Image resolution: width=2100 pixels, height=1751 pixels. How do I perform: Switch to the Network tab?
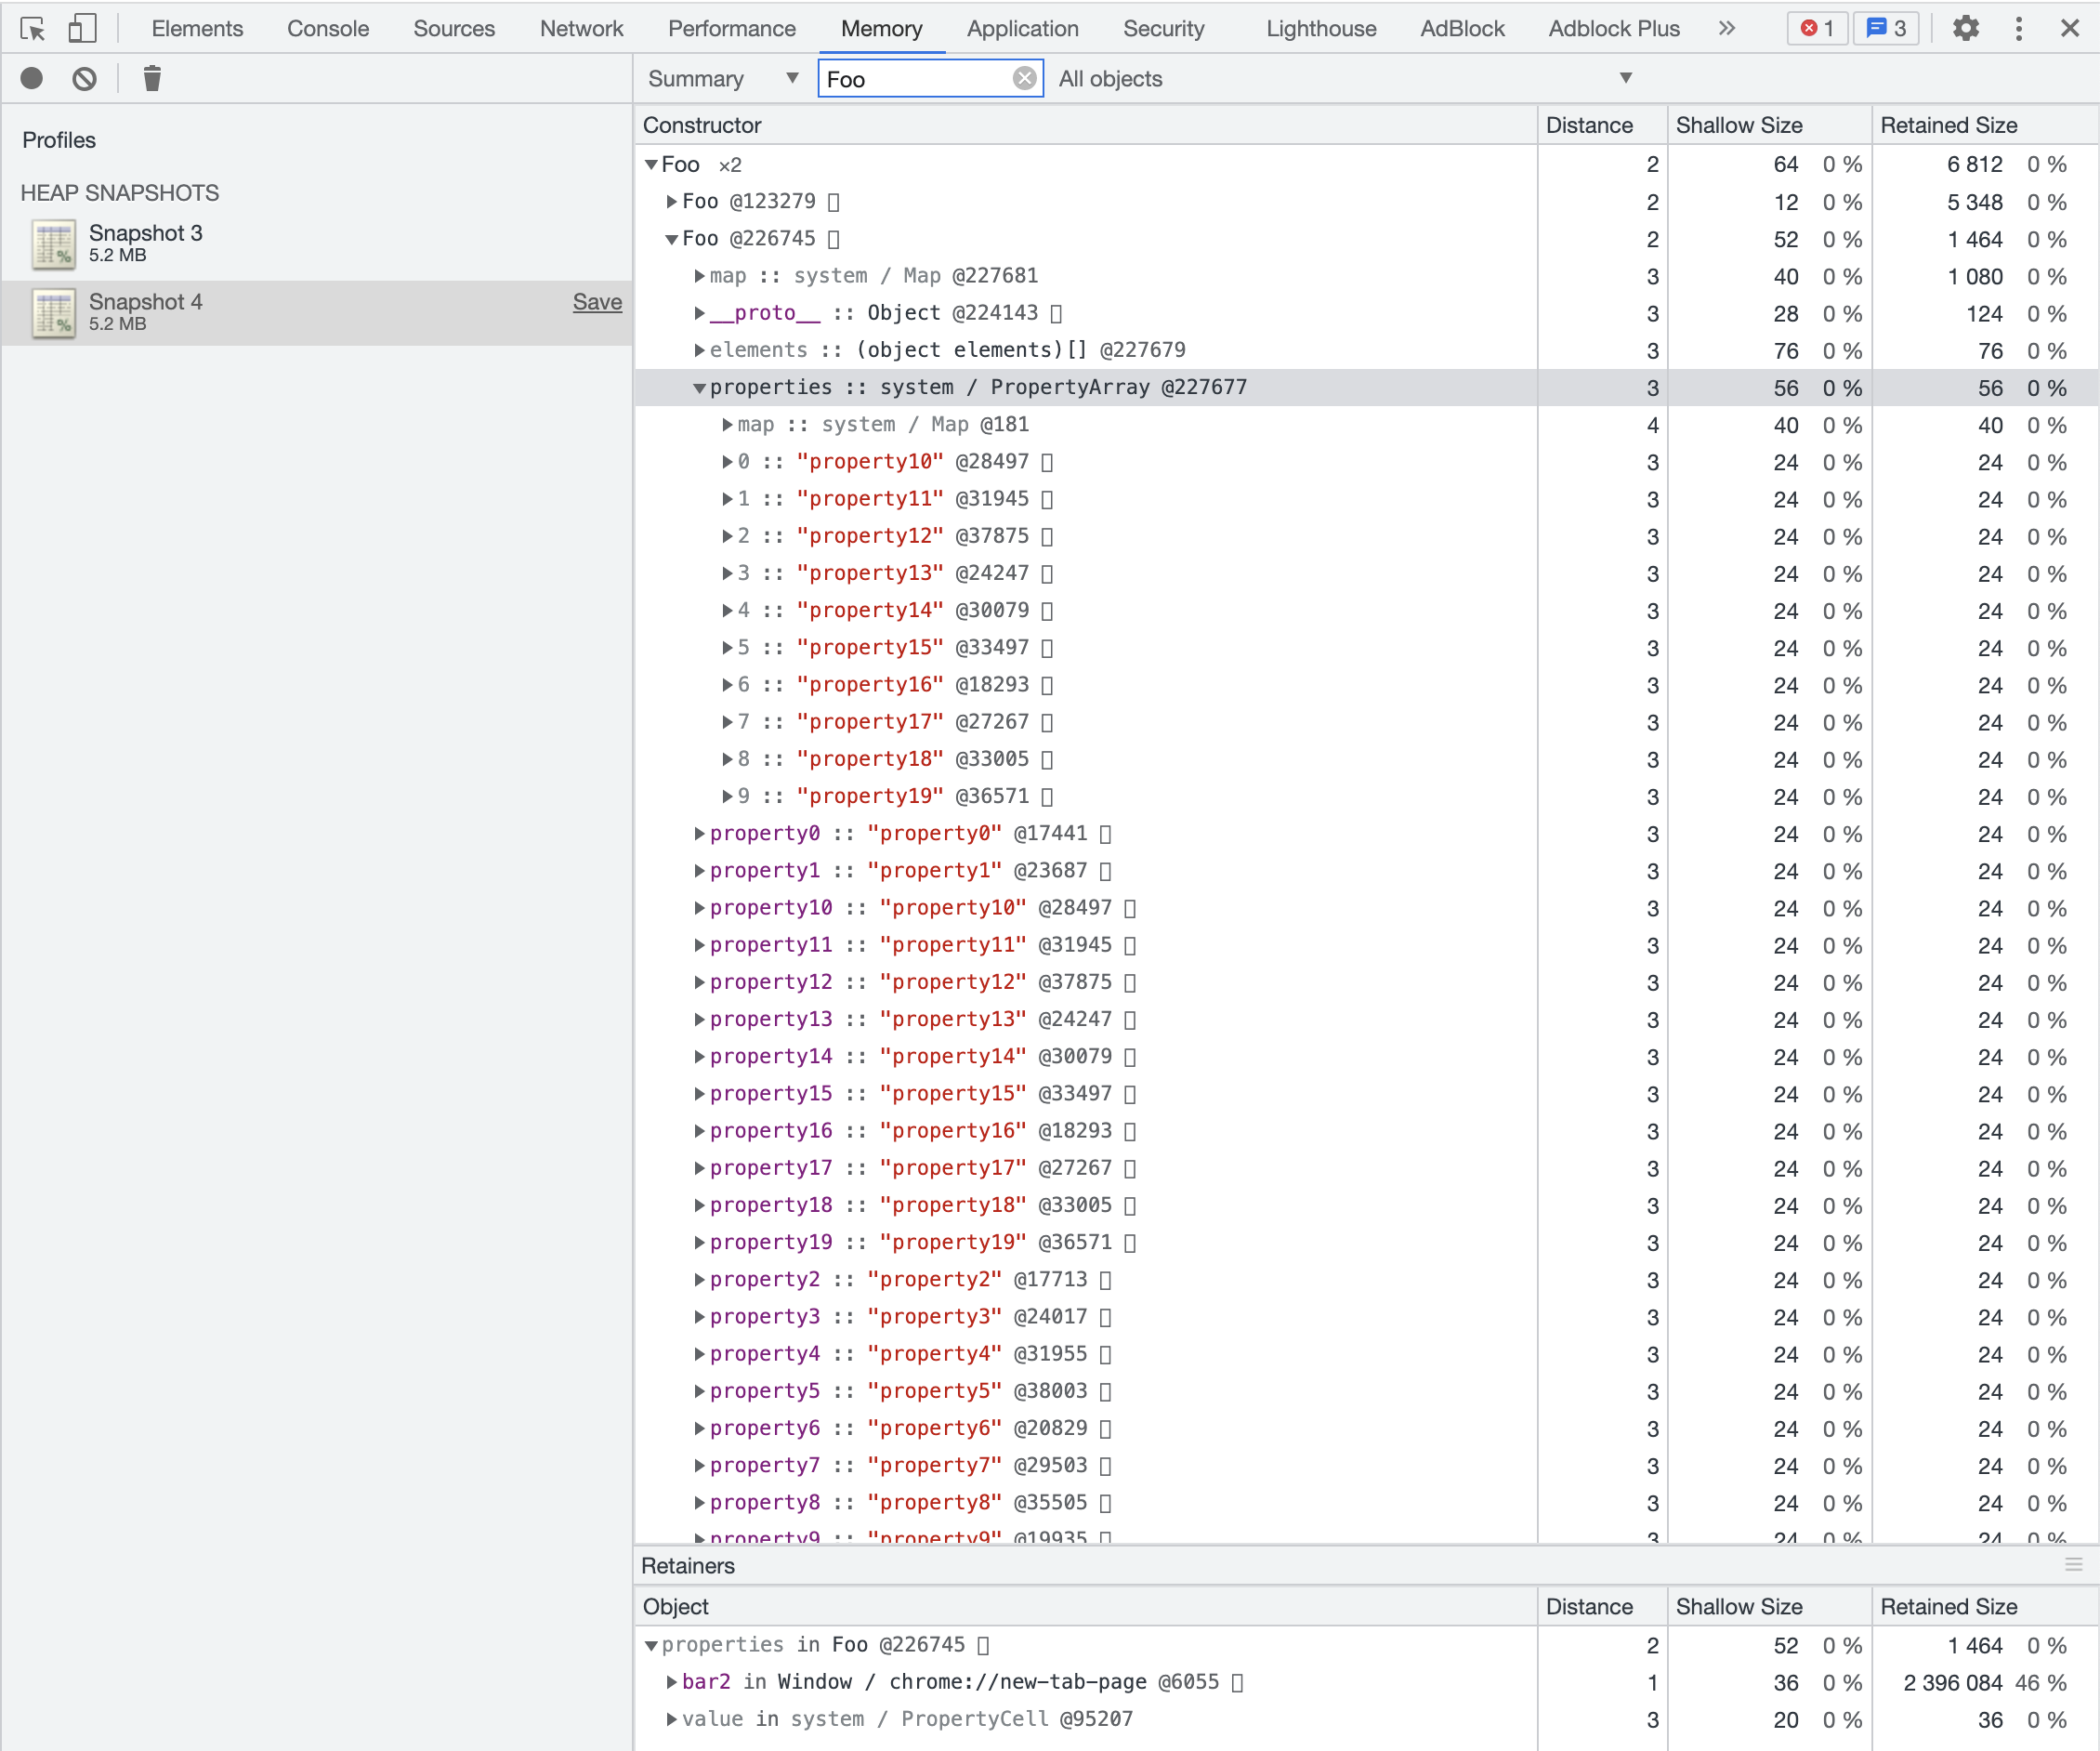pyautogui.click(x=581, y=28)
